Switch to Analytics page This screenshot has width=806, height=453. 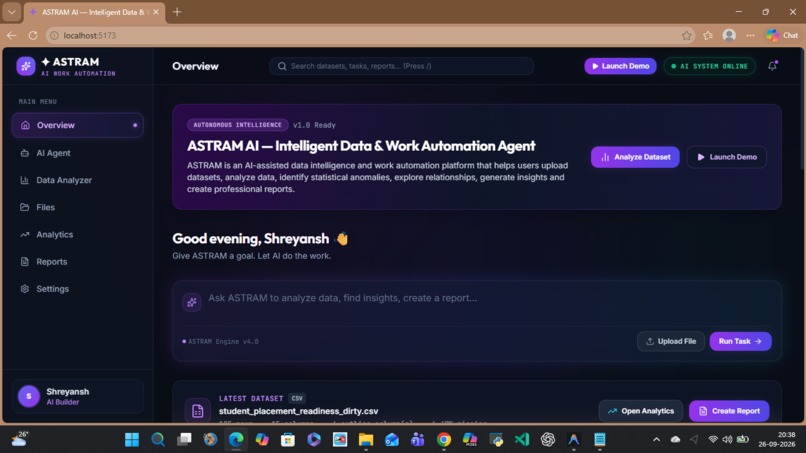(78, 234)
